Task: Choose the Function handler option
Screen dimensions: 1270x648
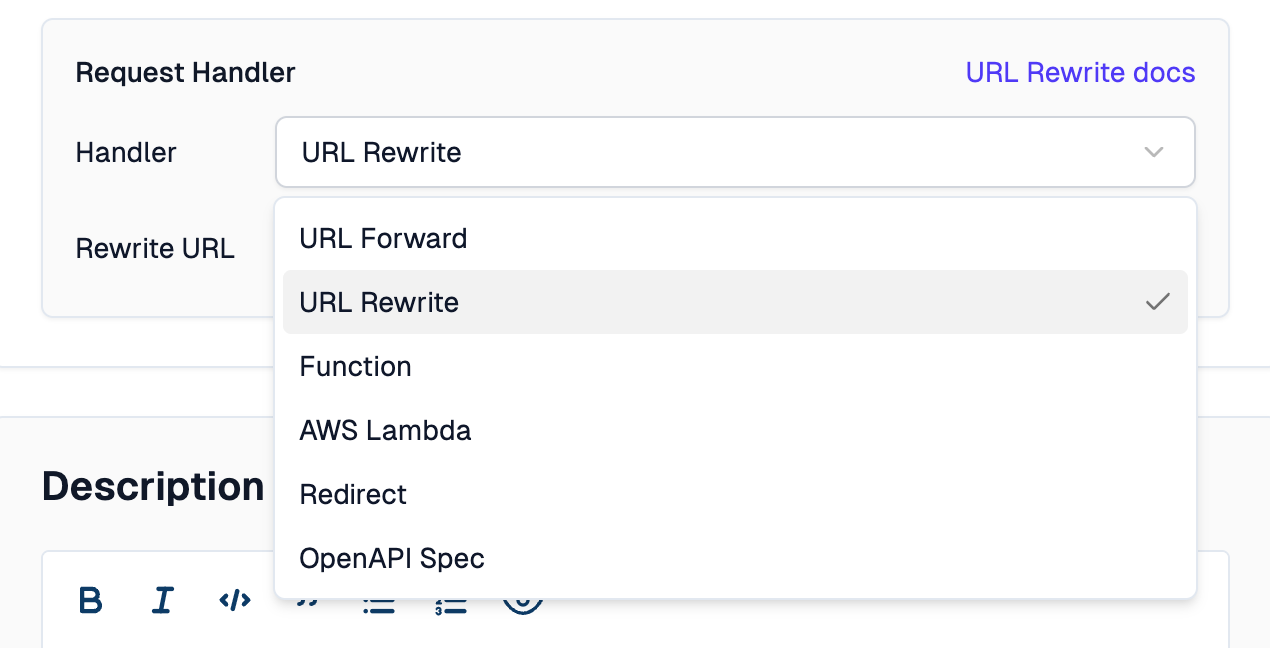Action: 355,366
